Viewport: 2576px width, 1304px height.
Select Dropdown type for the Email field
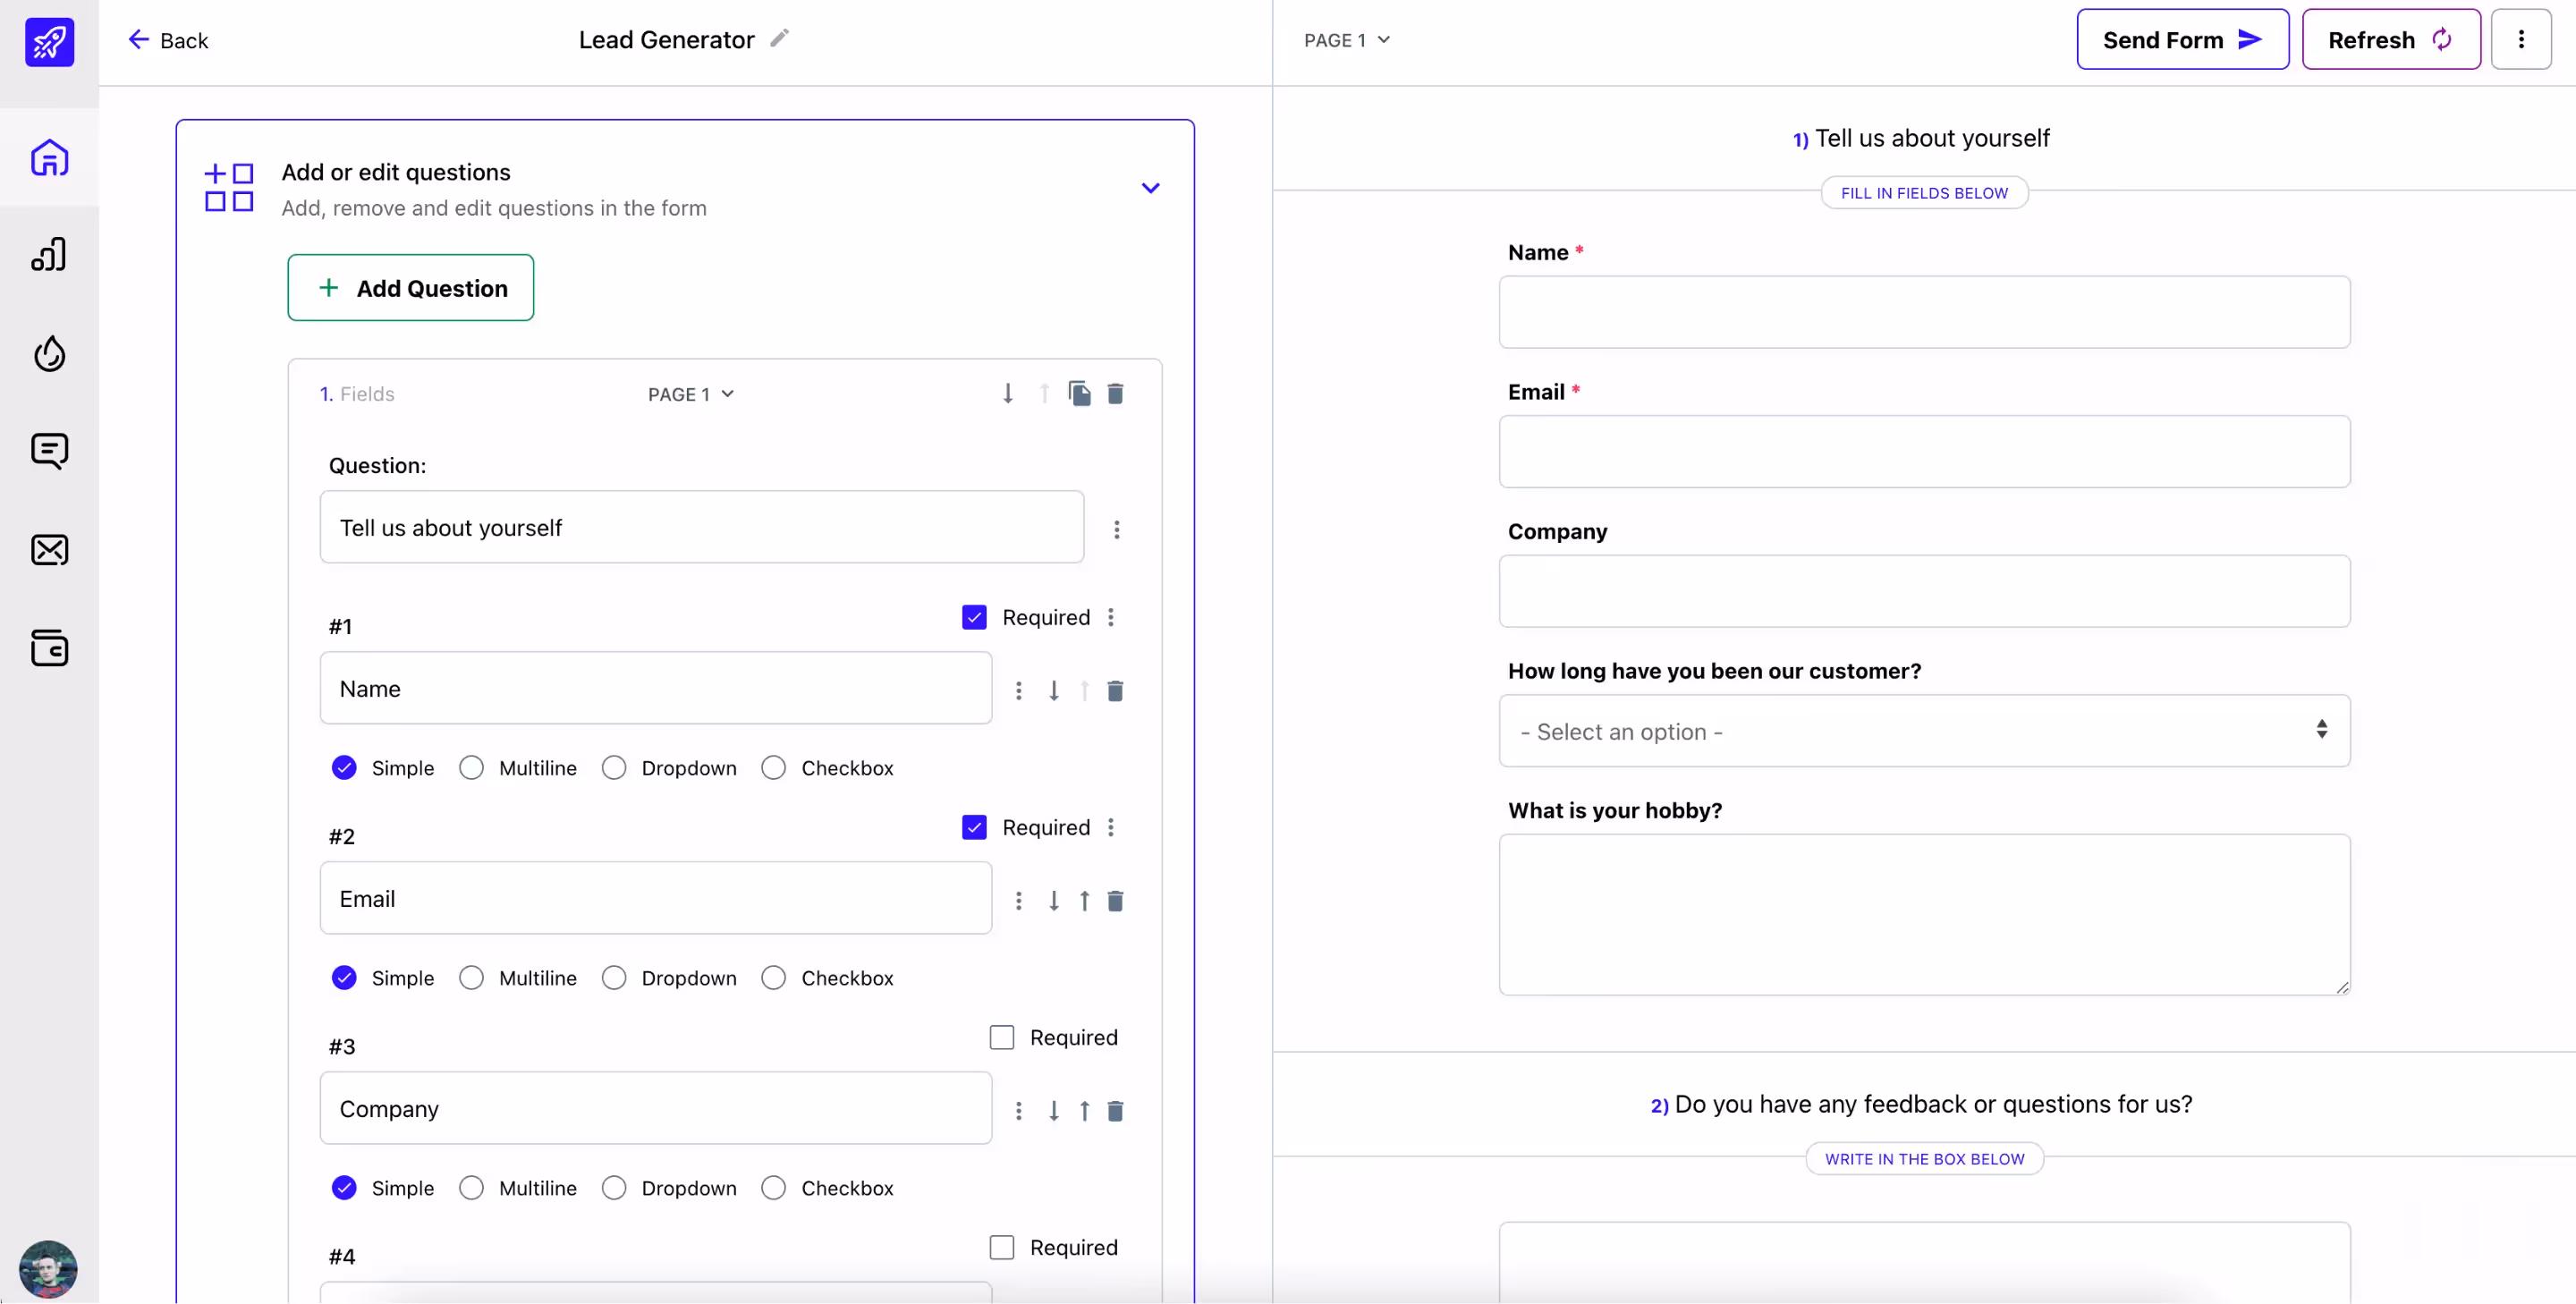tap(614, 977)
